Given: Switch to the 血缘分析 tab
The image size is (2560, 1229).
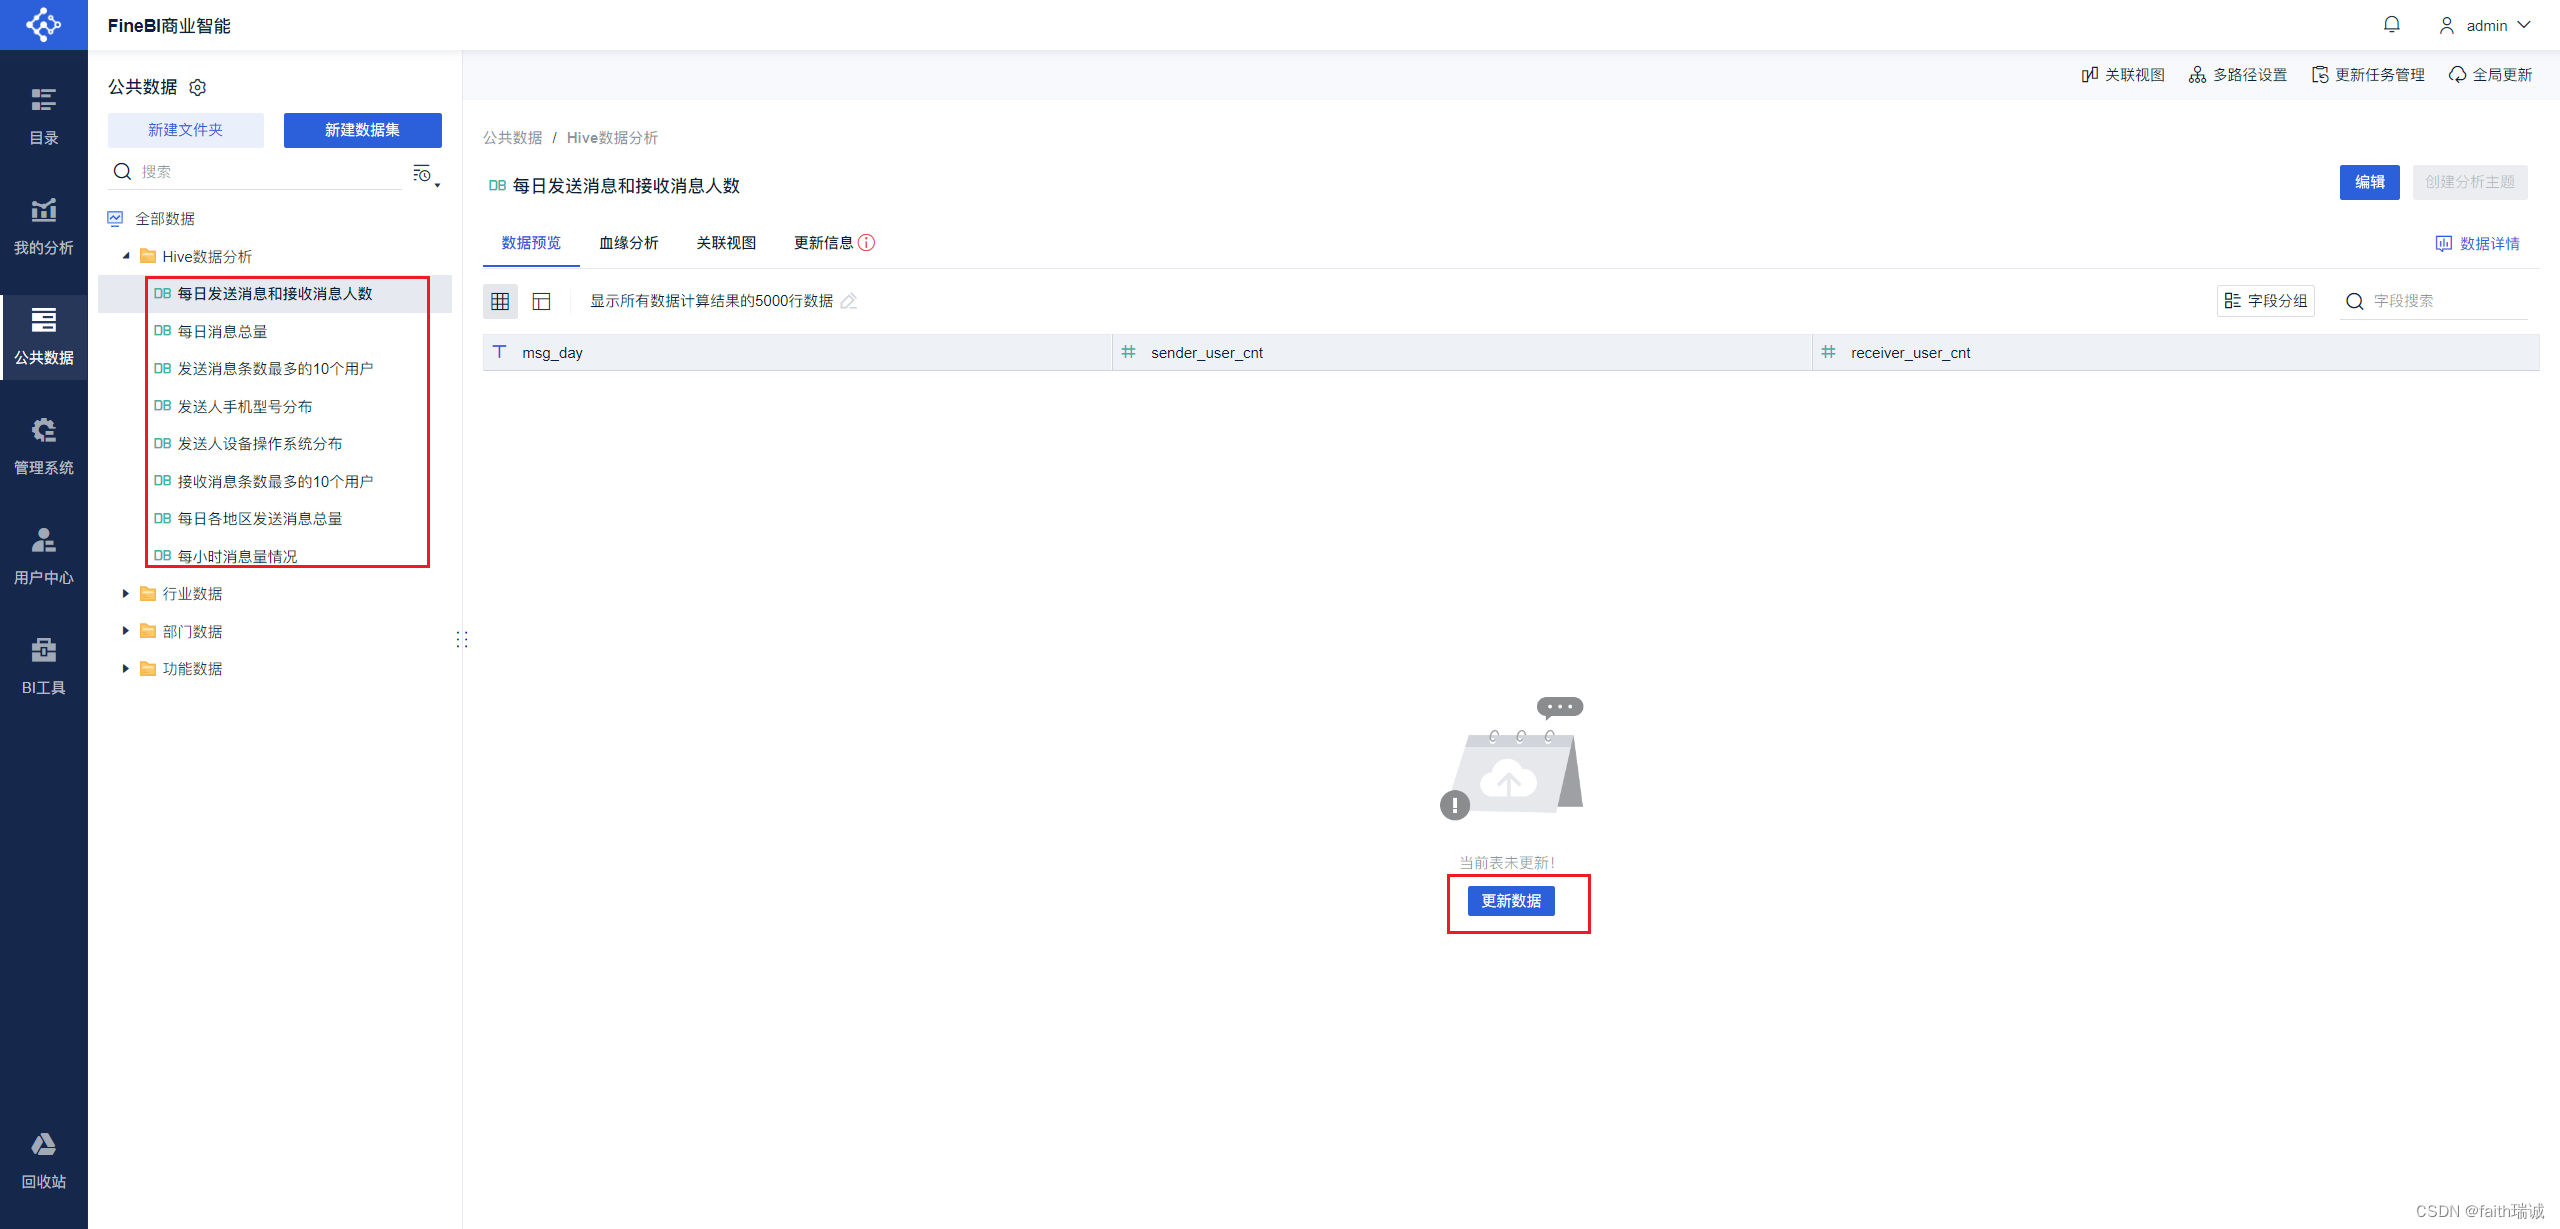Looking at the screenshot, I should click(x=628, y=243).
